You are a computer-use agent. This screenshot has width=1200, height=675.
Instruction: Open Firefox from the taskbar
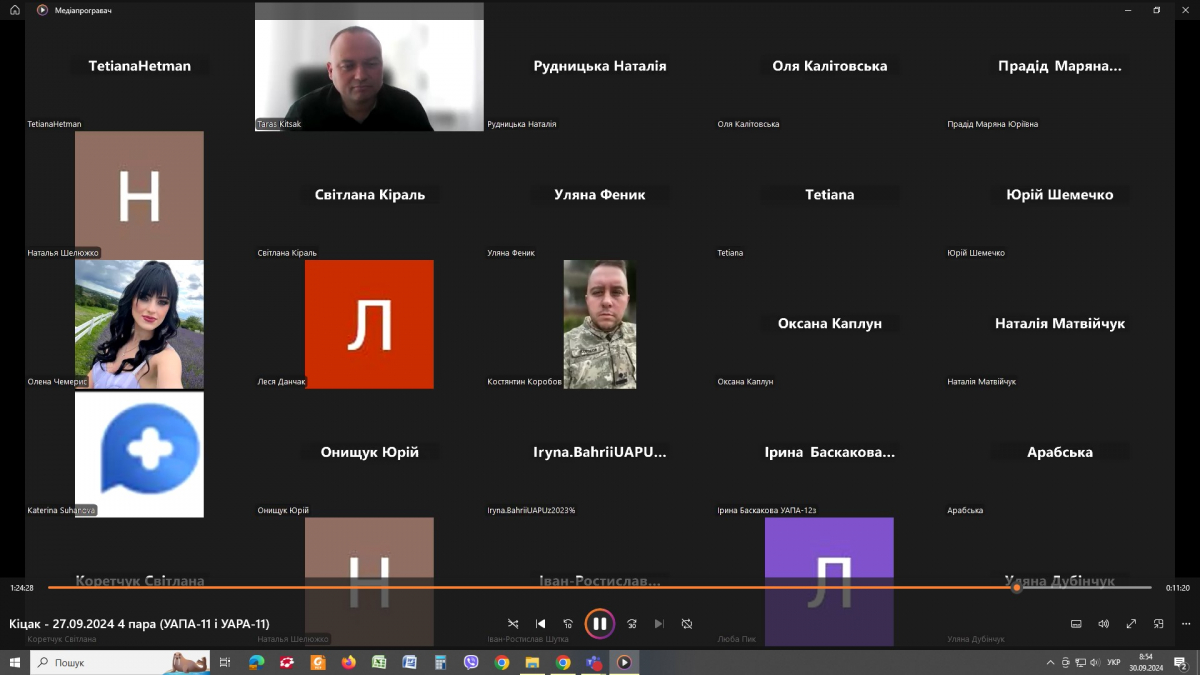click(348, 662)
